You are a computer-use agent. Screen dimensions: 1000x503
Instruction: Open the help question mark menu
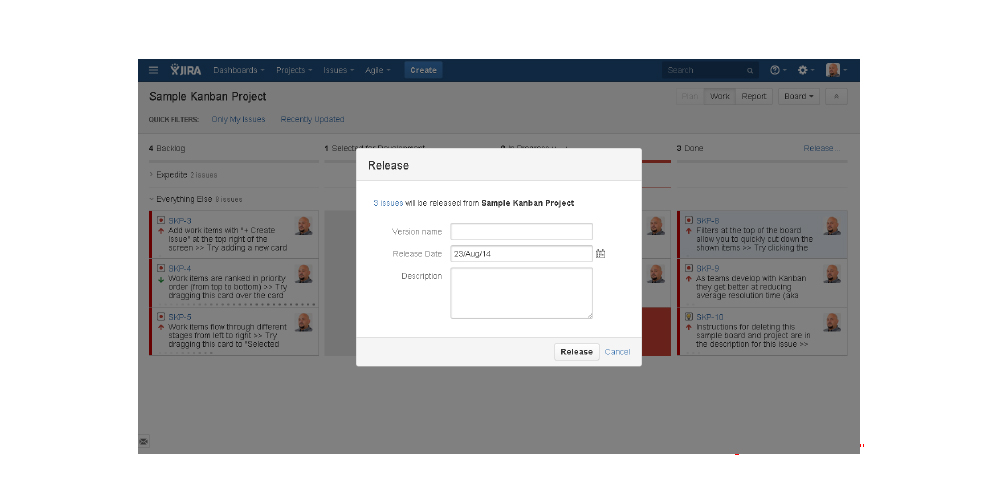pos(776,70)
